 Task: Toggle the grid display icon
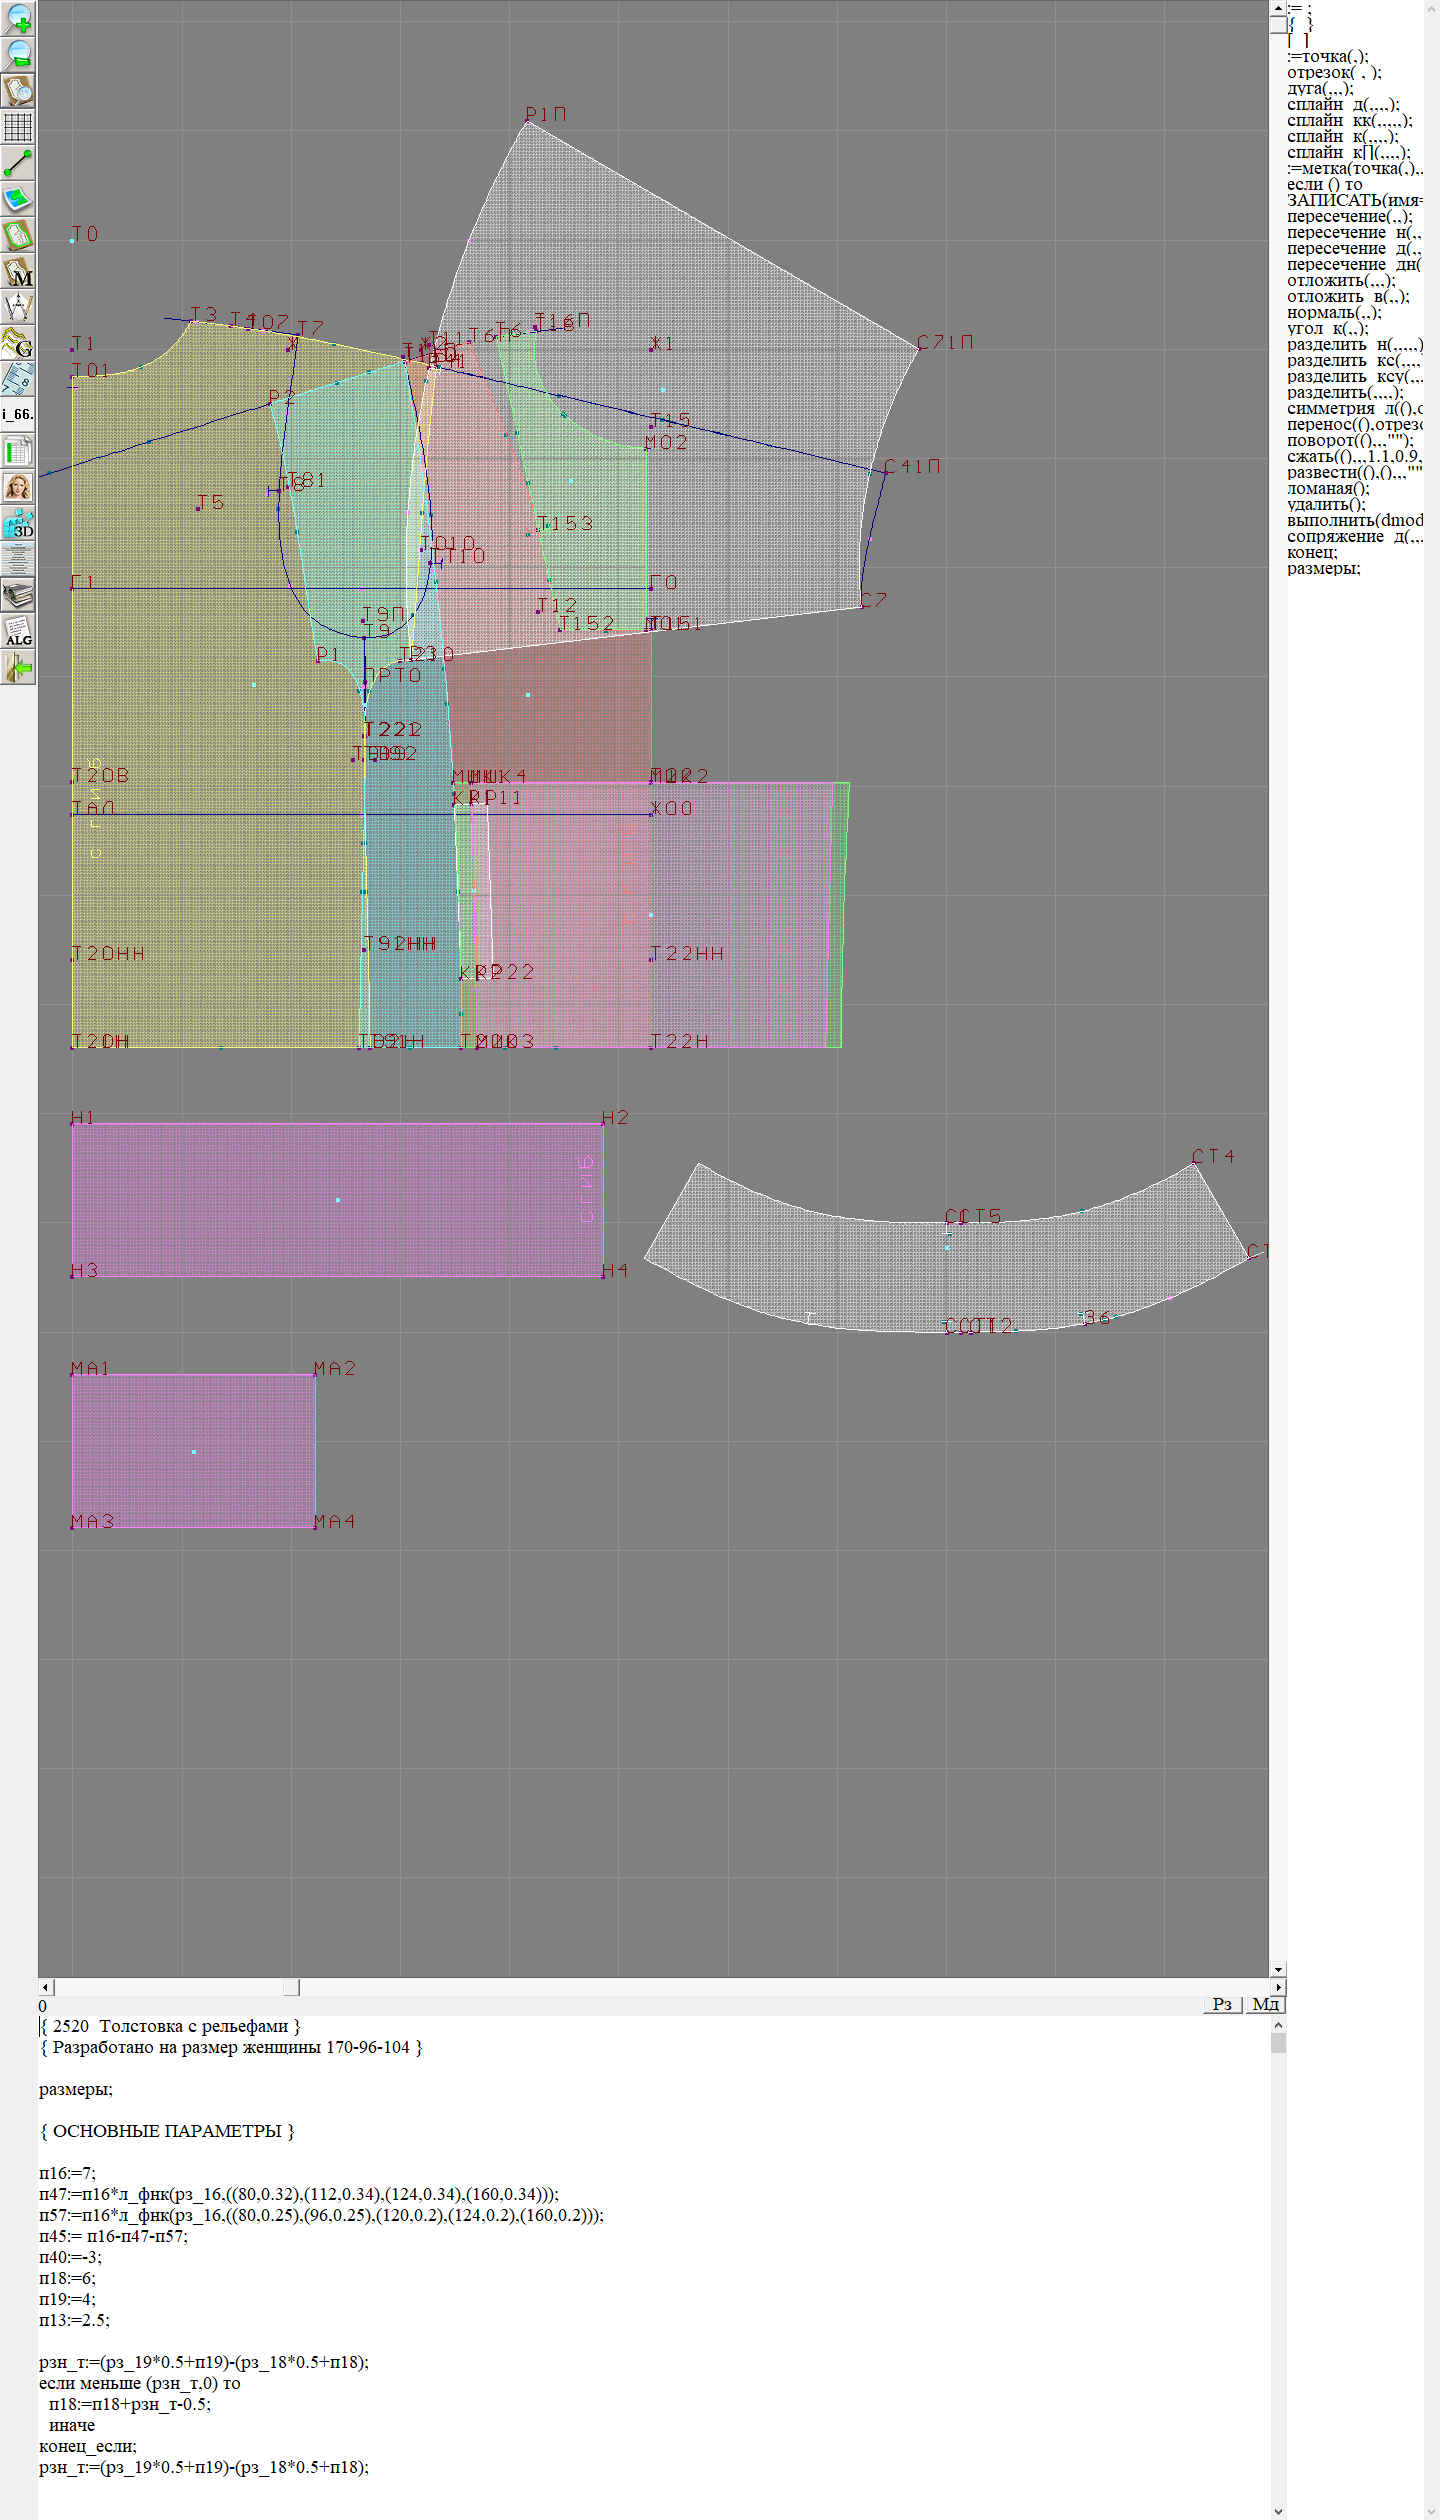pos(18,127)
